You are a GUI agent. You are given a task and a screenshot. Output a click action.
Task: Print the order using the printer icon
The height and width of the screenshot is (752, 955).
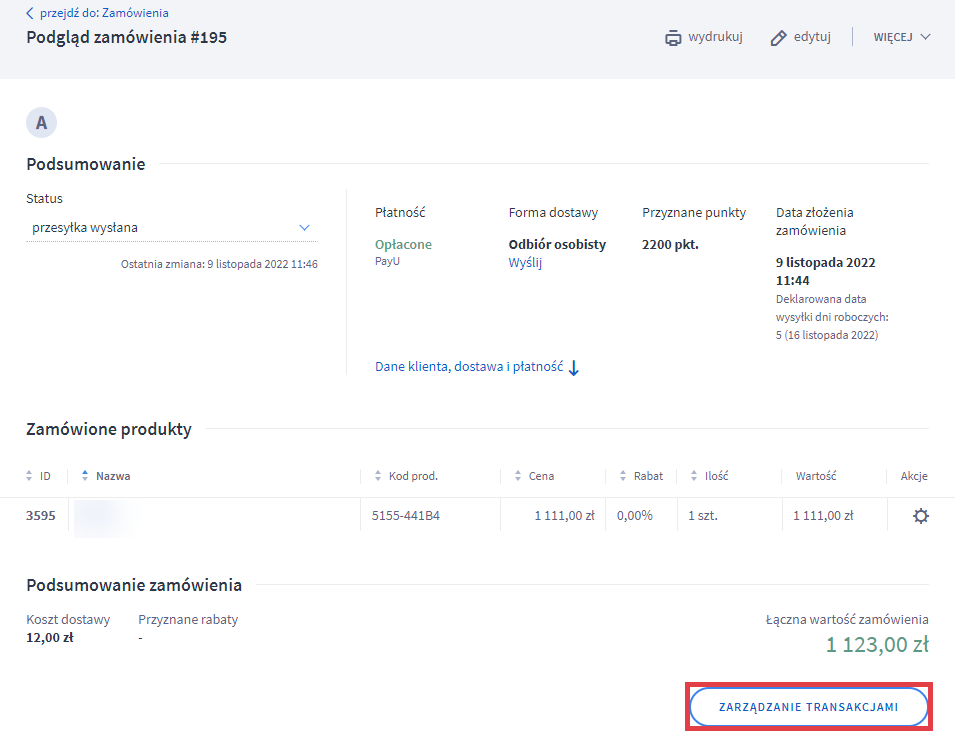pyautogui.click(x=672, y=36)
